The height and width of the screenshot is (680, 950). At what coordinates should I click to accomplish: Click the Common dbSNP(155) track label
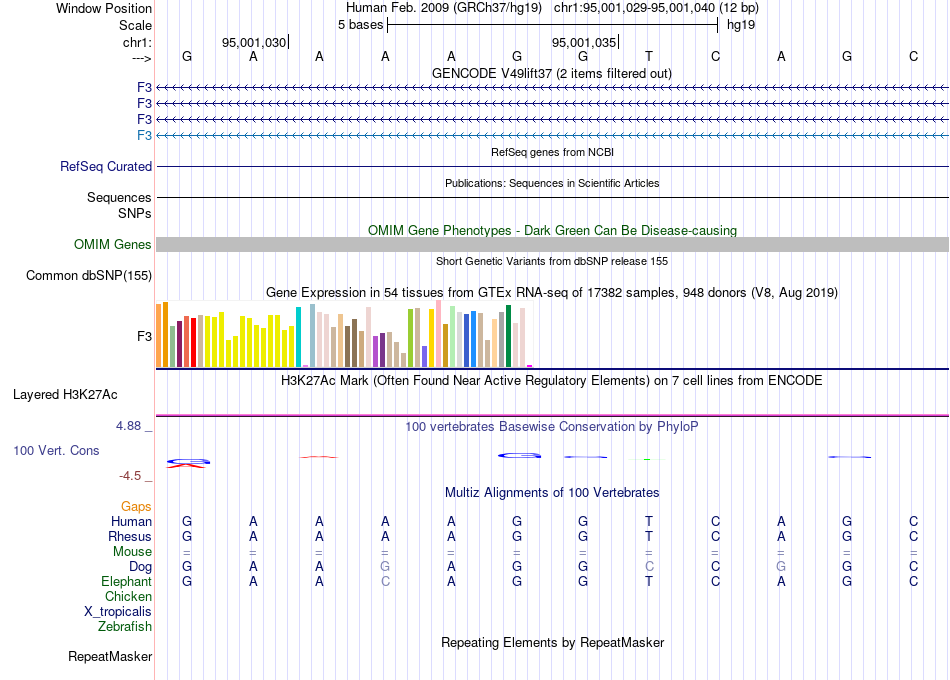[88, 275]
